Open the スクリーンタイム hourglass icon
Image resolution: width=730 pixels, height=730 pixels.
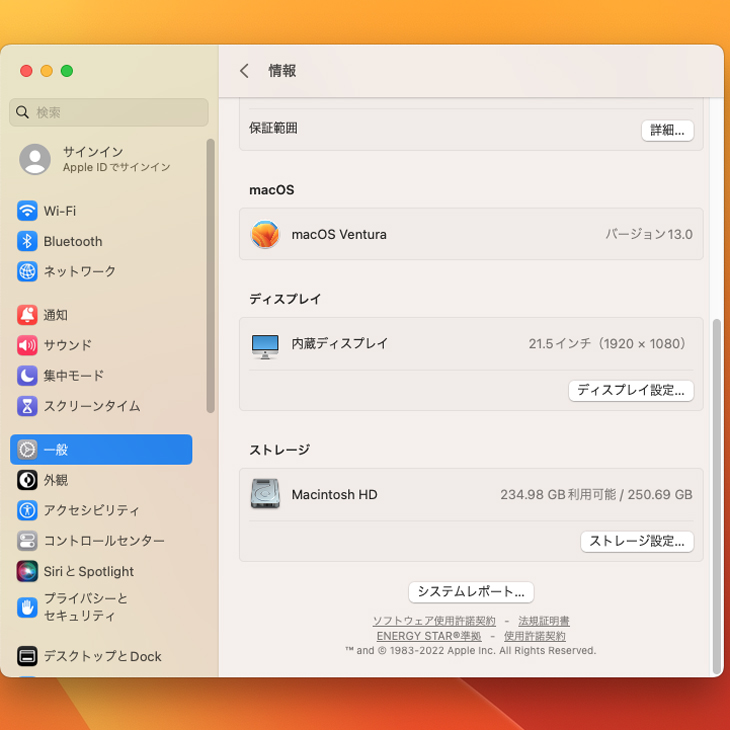click(x=27, y=406)
